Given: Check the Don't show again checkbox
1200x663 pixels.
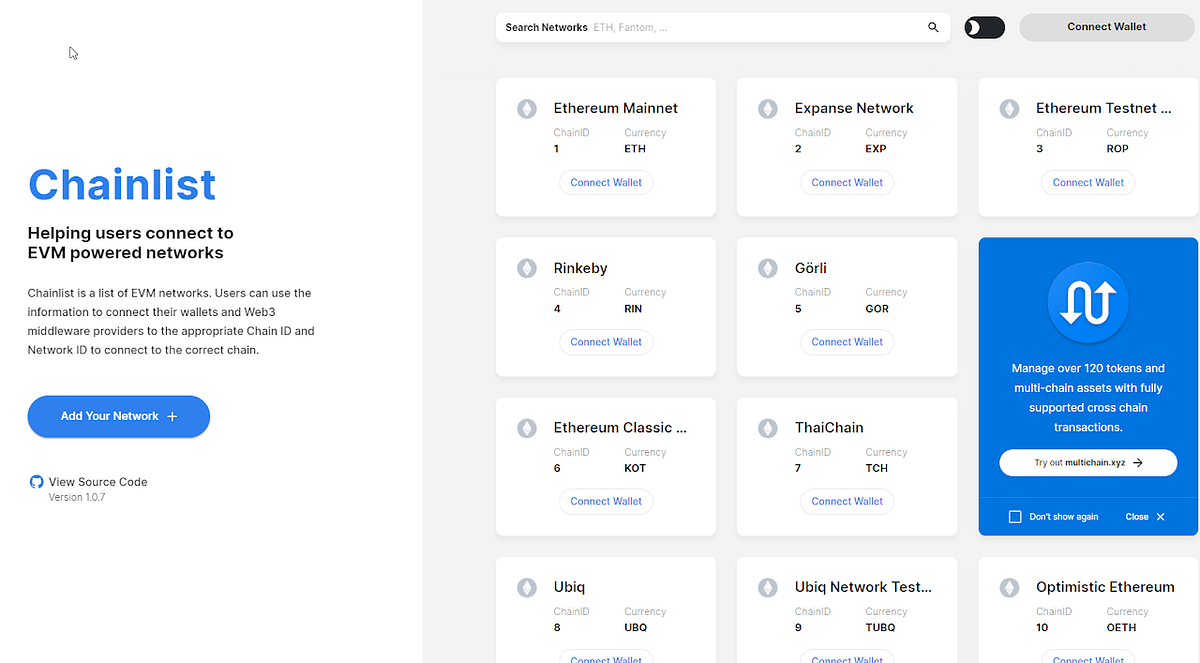Looking at the screenshot, I should click(x=1015, y=516).
